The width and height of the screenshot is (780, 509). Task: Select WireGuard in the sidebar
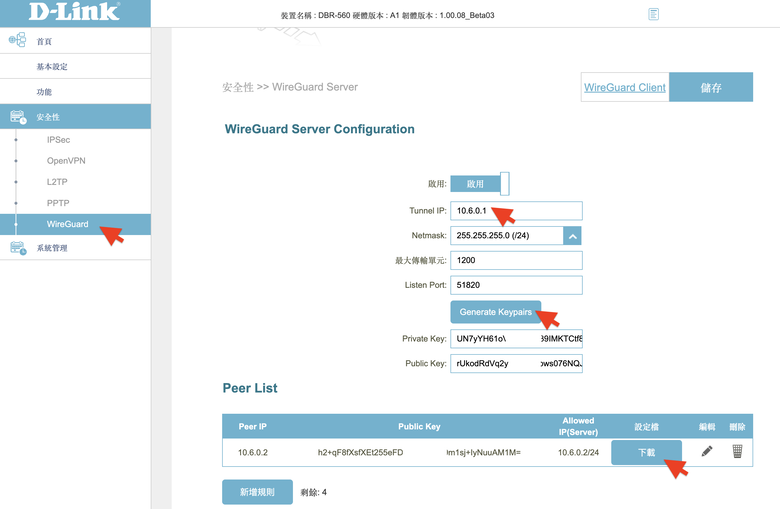pos(75,224)
